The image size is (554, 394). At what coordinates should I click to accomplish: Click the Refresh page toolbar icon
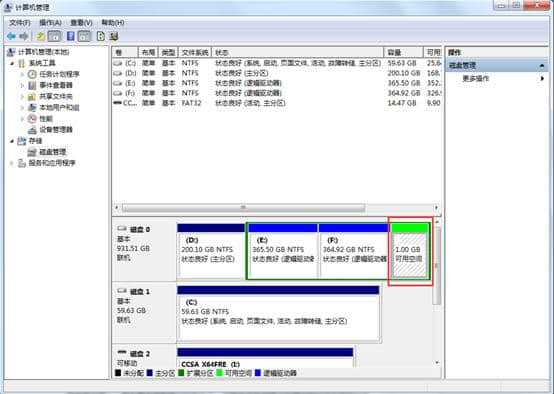tap(101, 36)
